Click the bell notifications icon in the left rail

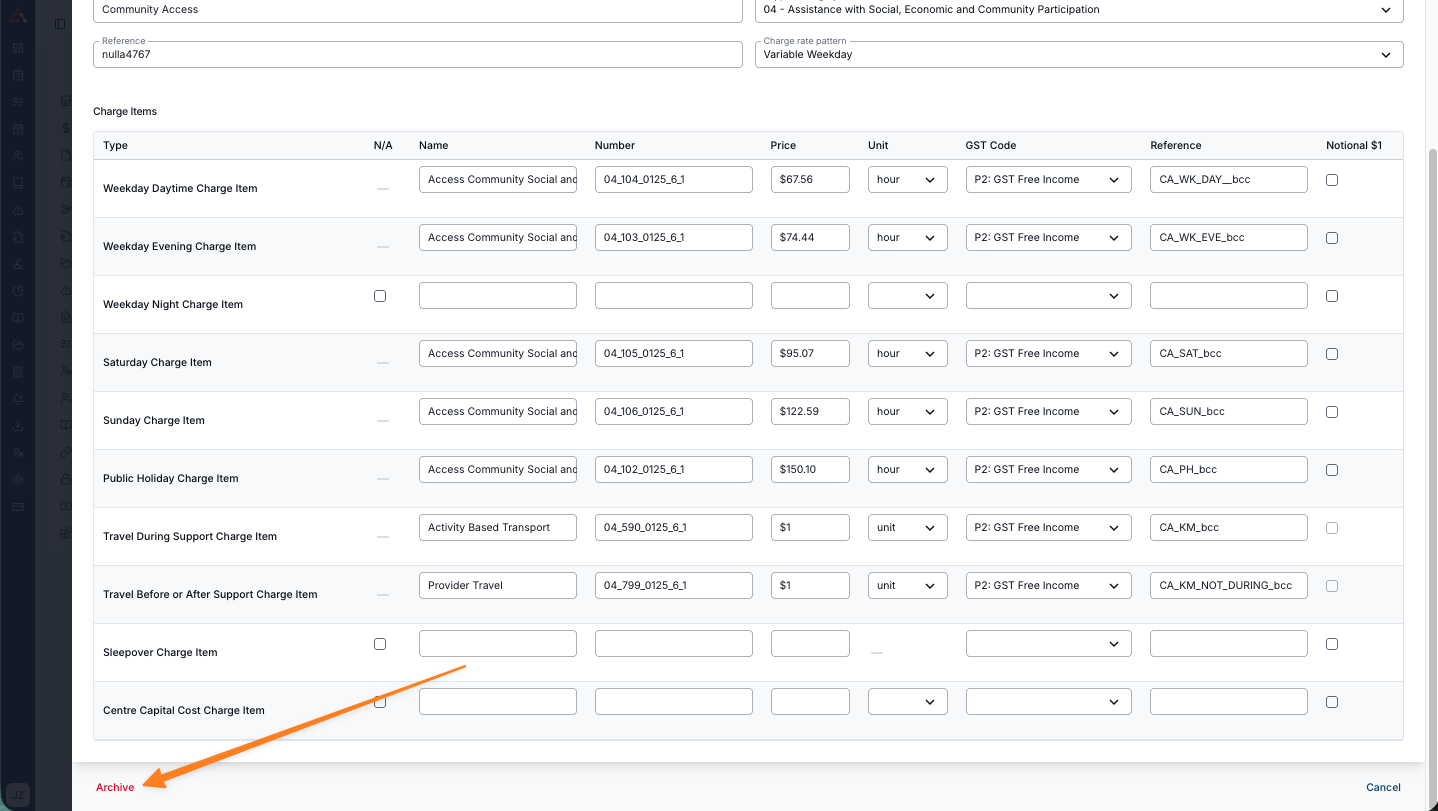(18, 399)
